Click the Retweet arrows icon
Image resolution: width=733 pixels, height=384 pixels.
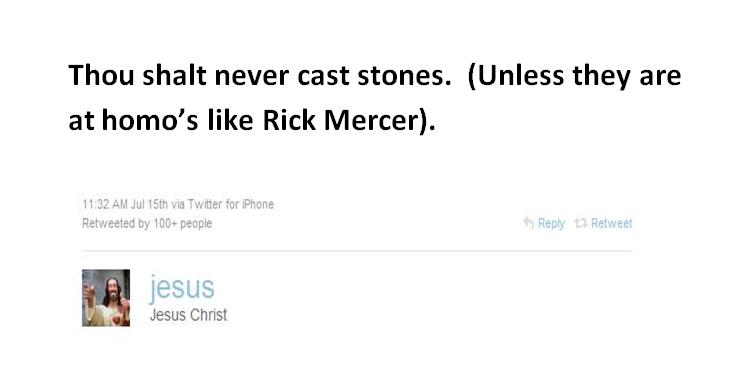click(581, 223)
